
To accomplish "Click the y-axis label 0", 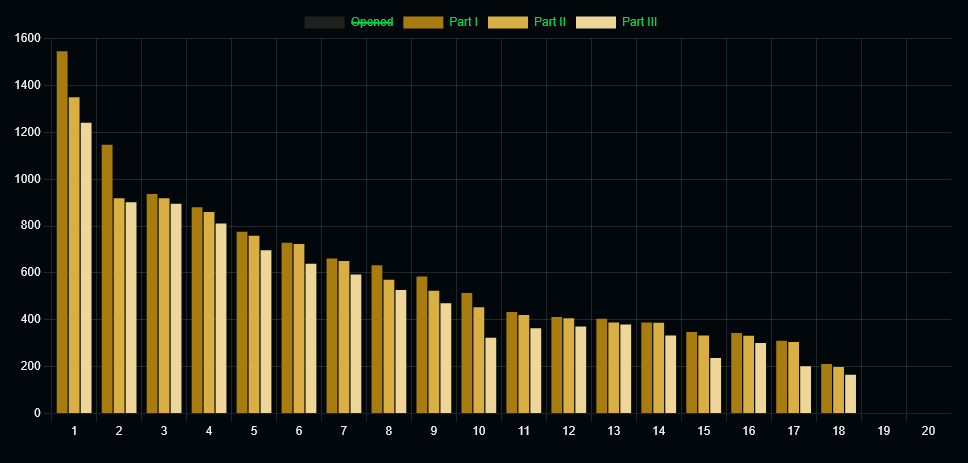I will coord(37,414).
